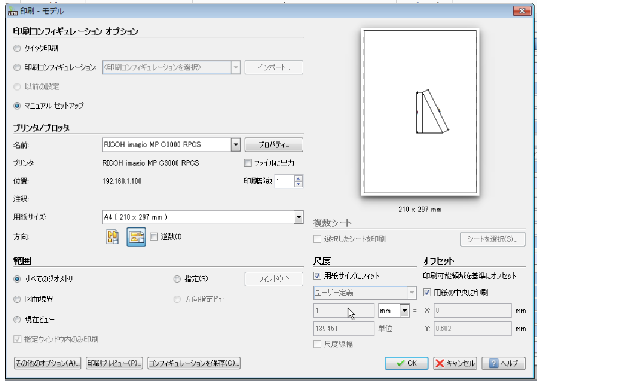
Task: Click the インポート button
Action: click(274, 67)
